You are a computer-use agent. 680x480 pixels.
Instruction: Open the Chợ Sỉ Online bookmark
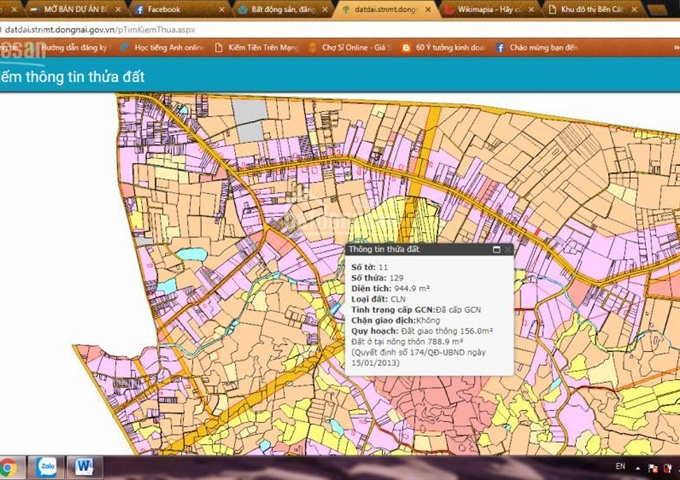351,47
